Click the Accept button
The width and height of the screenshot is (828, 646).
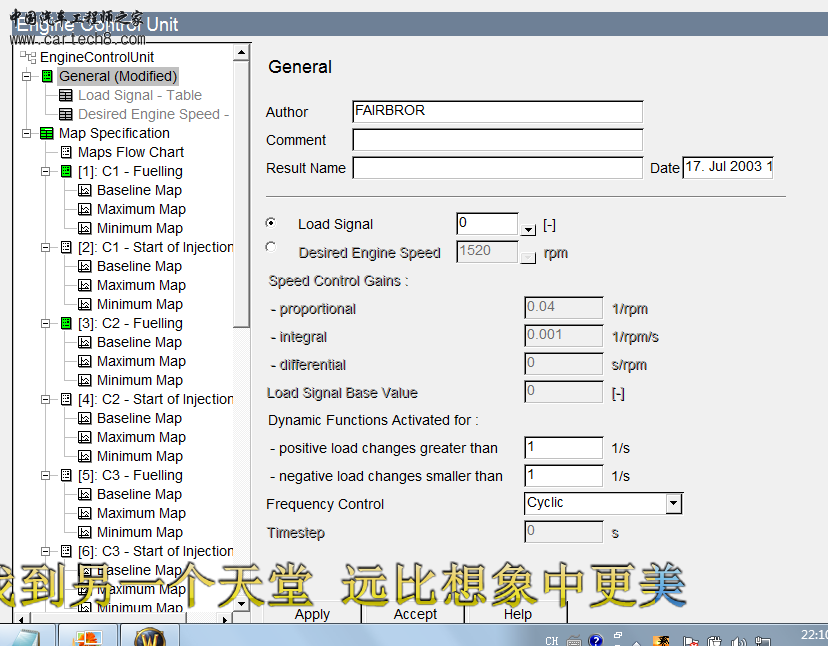(x=415, y=614)
